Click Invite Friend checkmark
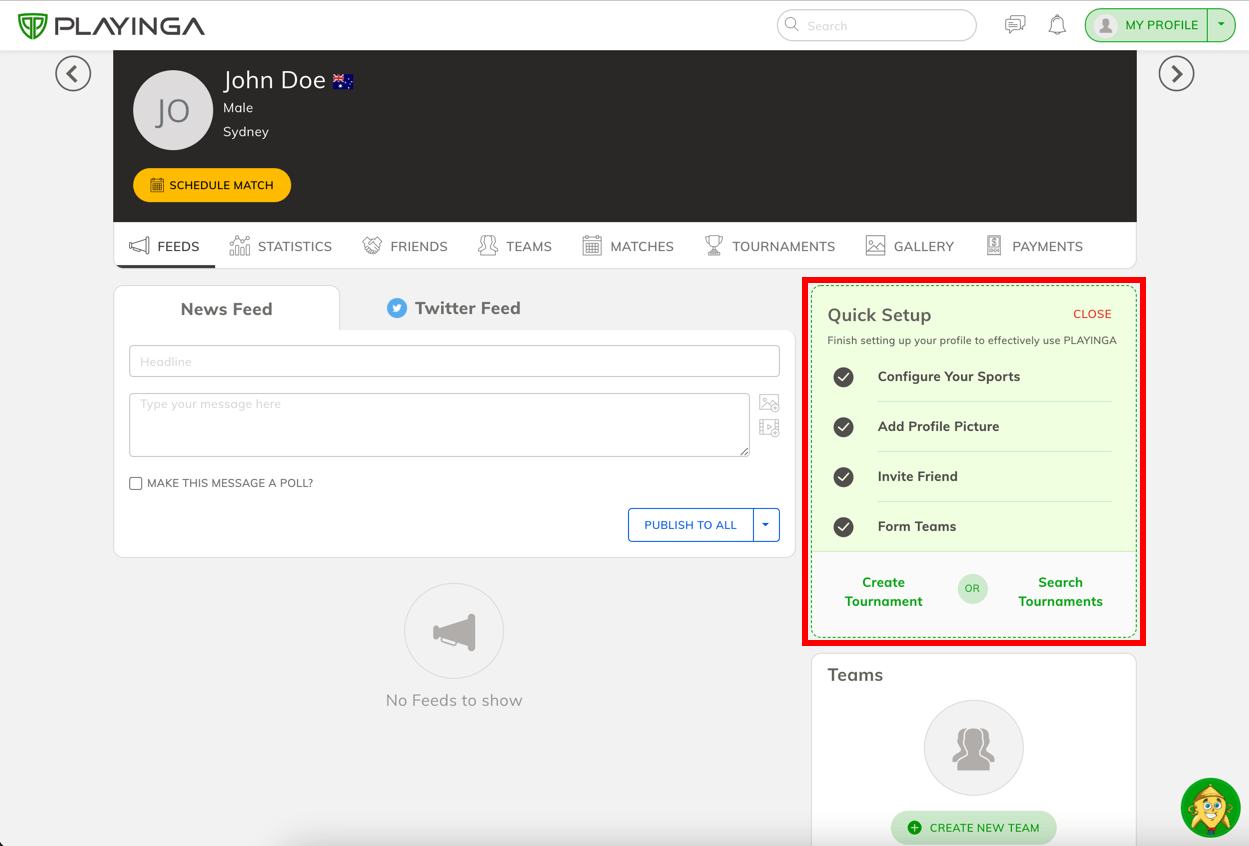Image resolution: width=1249 pixels, height=846 pixels. (844, 477)
